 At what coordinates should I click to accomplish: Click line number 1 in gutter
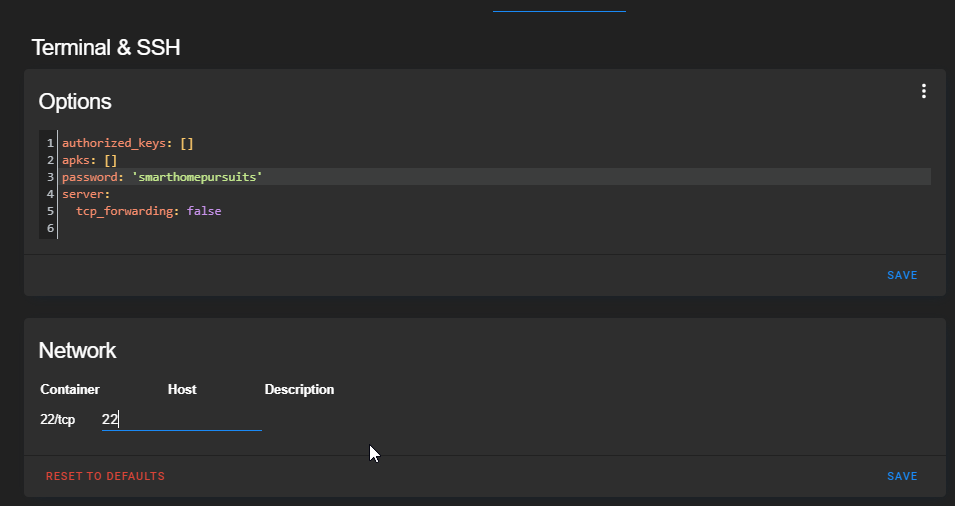tap(51, 143)
